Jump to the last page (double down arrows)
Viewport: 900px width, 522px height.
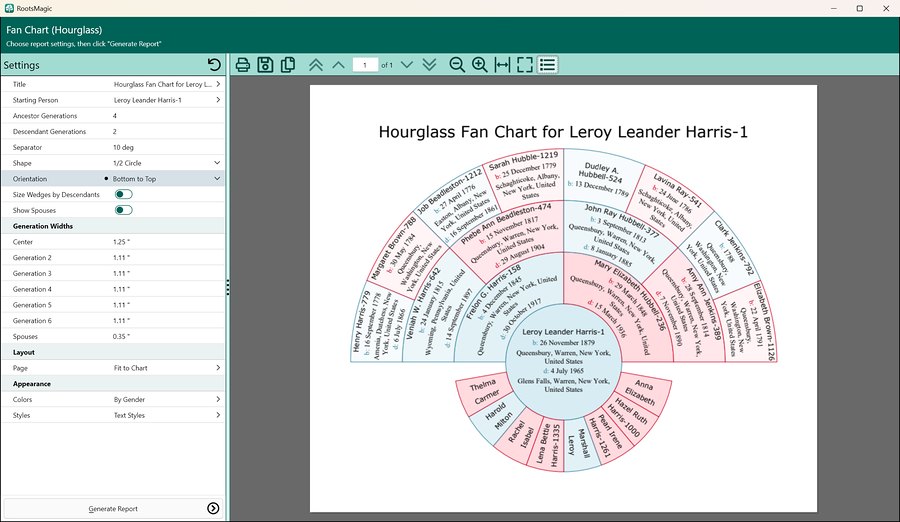429,65
